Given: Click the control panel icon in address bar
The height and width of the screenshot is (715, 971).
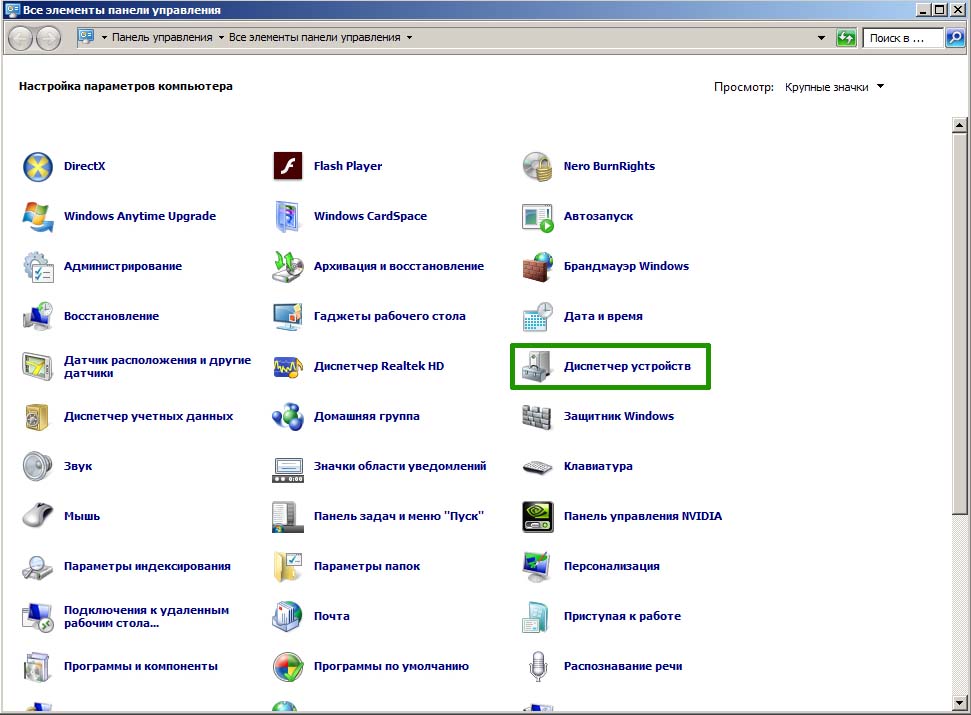Looking at the screenshot, I should pyautogui.click(x=86, y=37).
